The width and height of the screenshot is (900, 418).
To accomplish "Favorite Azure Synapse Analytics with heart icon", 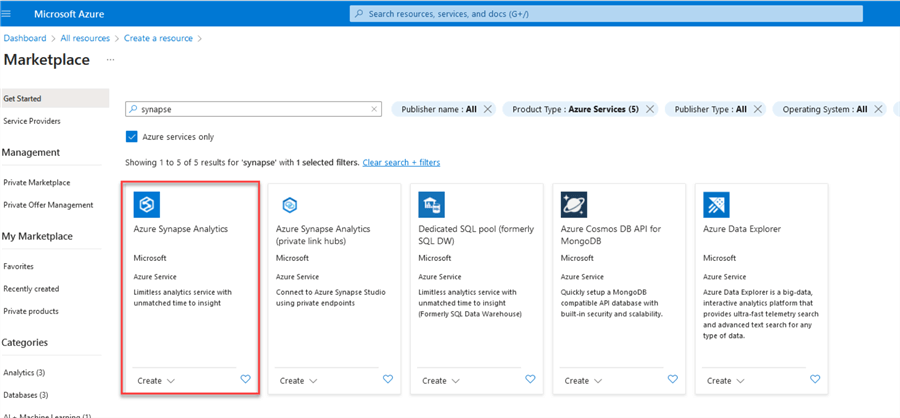I will click(x=246, y=379).
